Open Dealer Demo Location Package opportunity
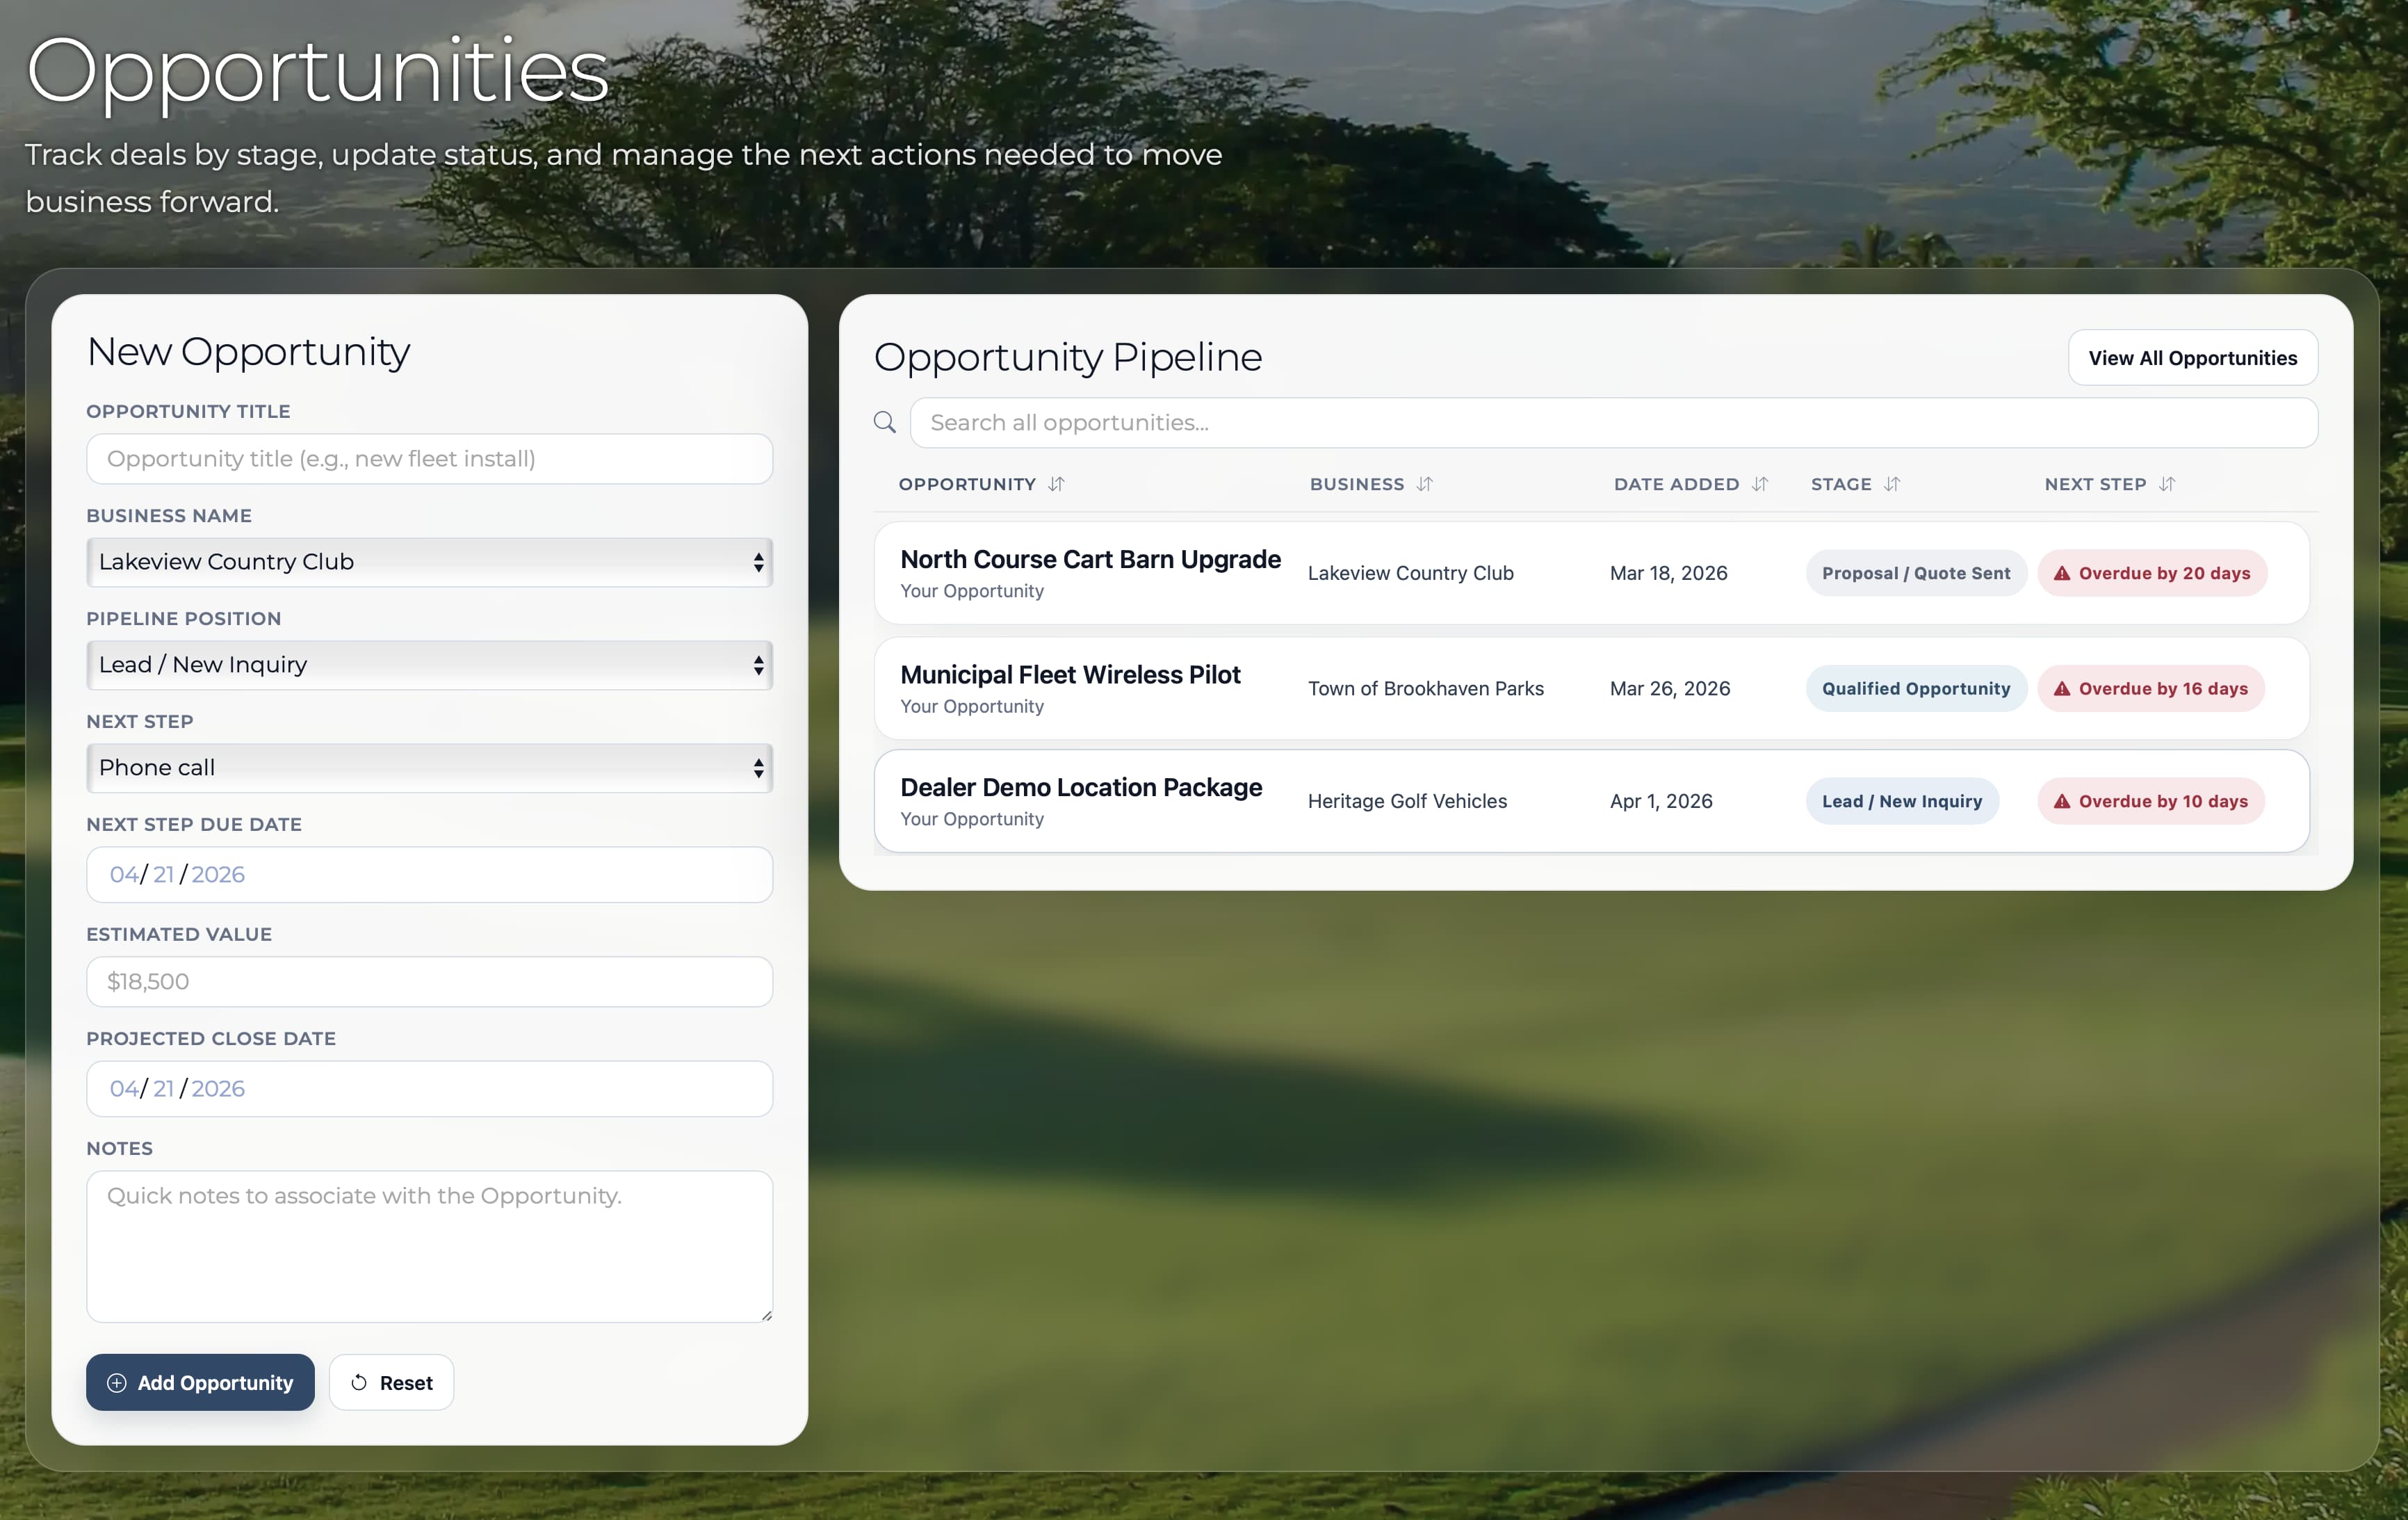 [x=1081, y=788]
